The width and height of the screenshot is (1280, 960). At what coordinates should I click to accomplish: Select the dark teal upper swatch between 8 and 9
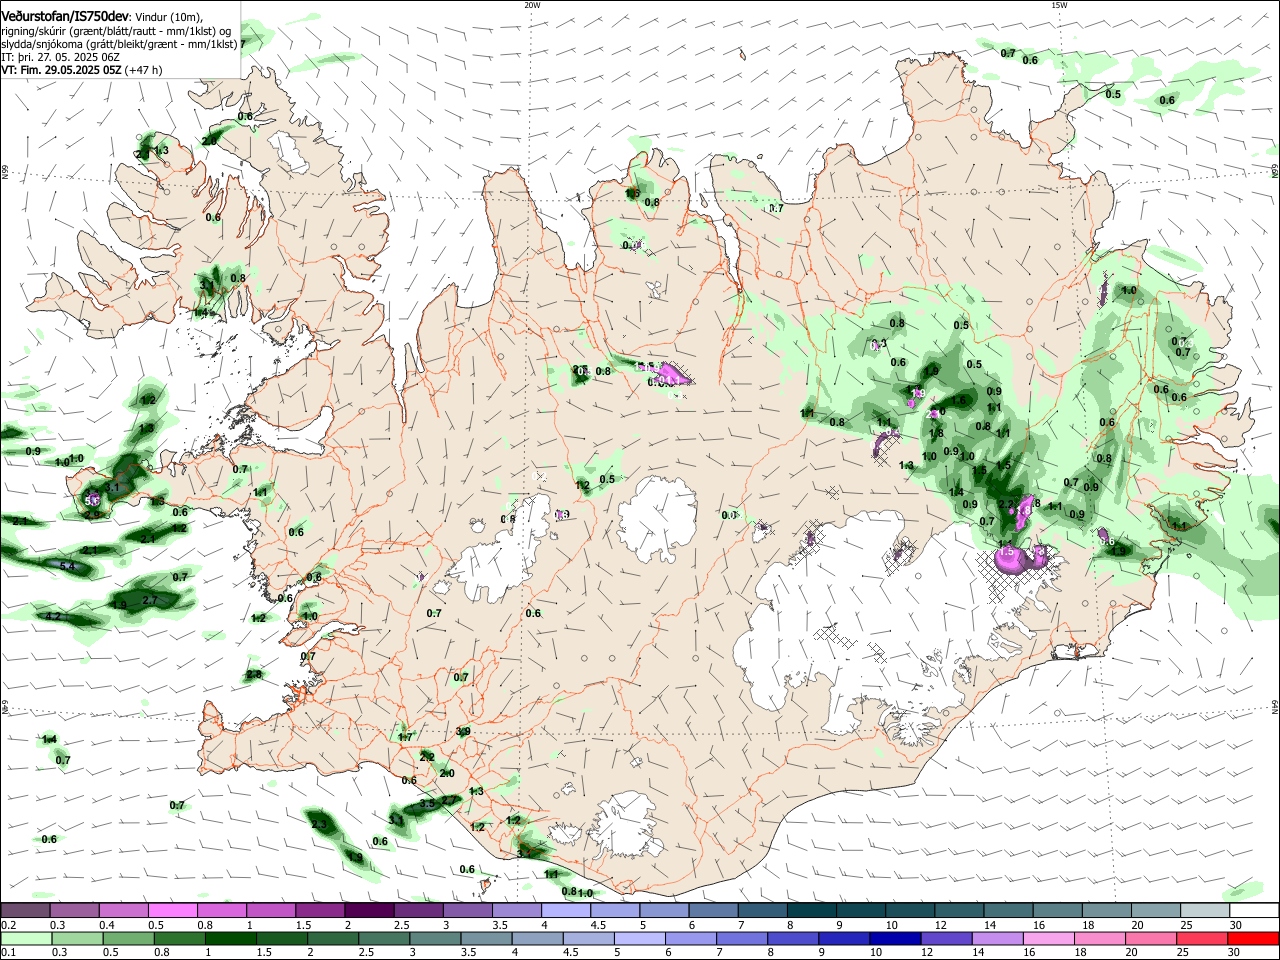click(812, 910)
